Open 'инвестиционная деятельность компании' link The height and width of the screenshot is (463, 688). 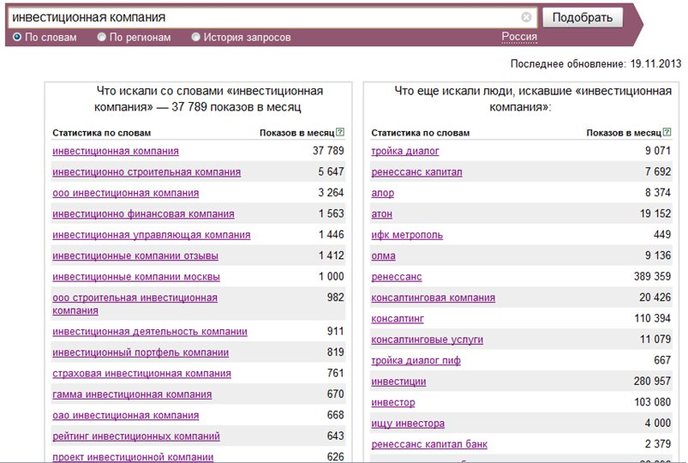pos(150,332)
